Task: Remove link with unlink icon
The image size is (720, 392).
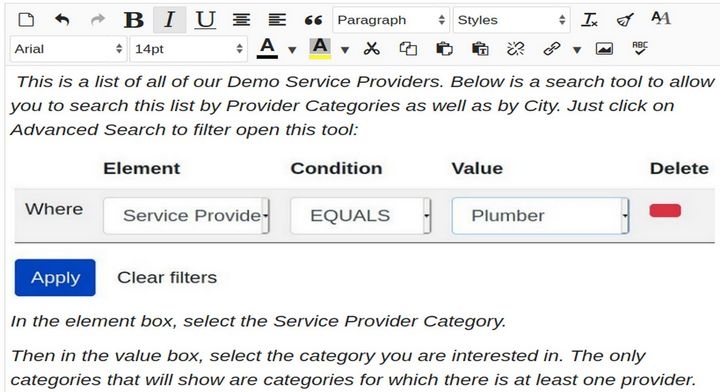Action: (516, 48)
